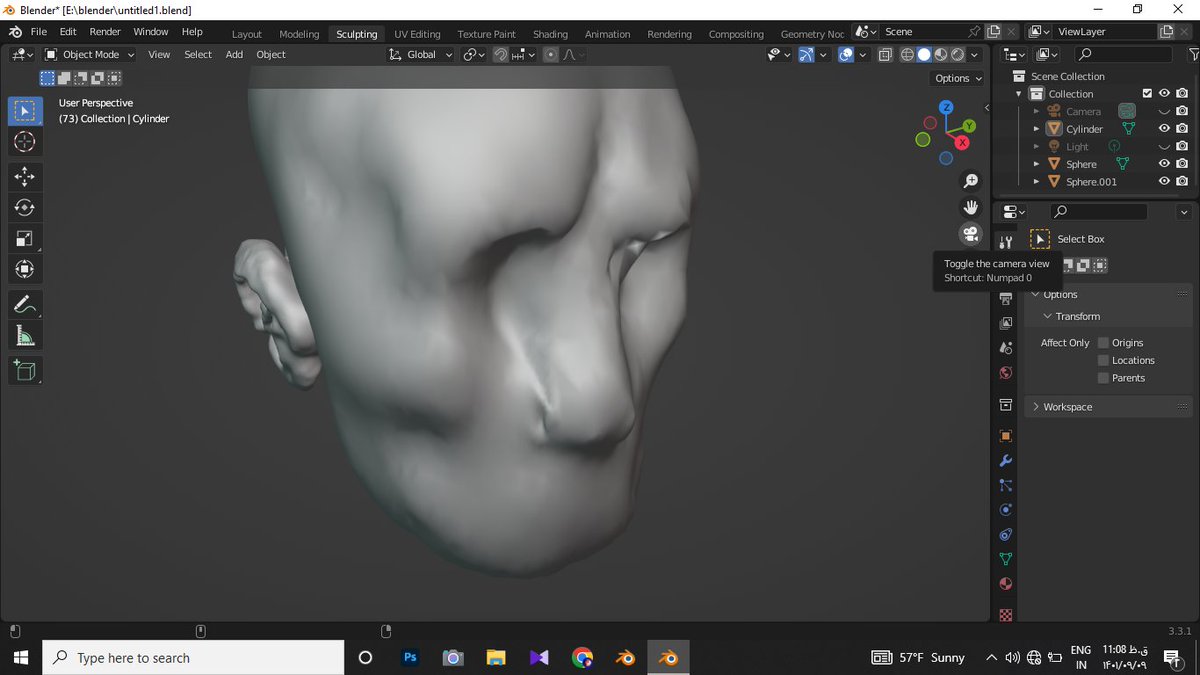
Task: Select the Measure tool
Action: click(25, 337)
